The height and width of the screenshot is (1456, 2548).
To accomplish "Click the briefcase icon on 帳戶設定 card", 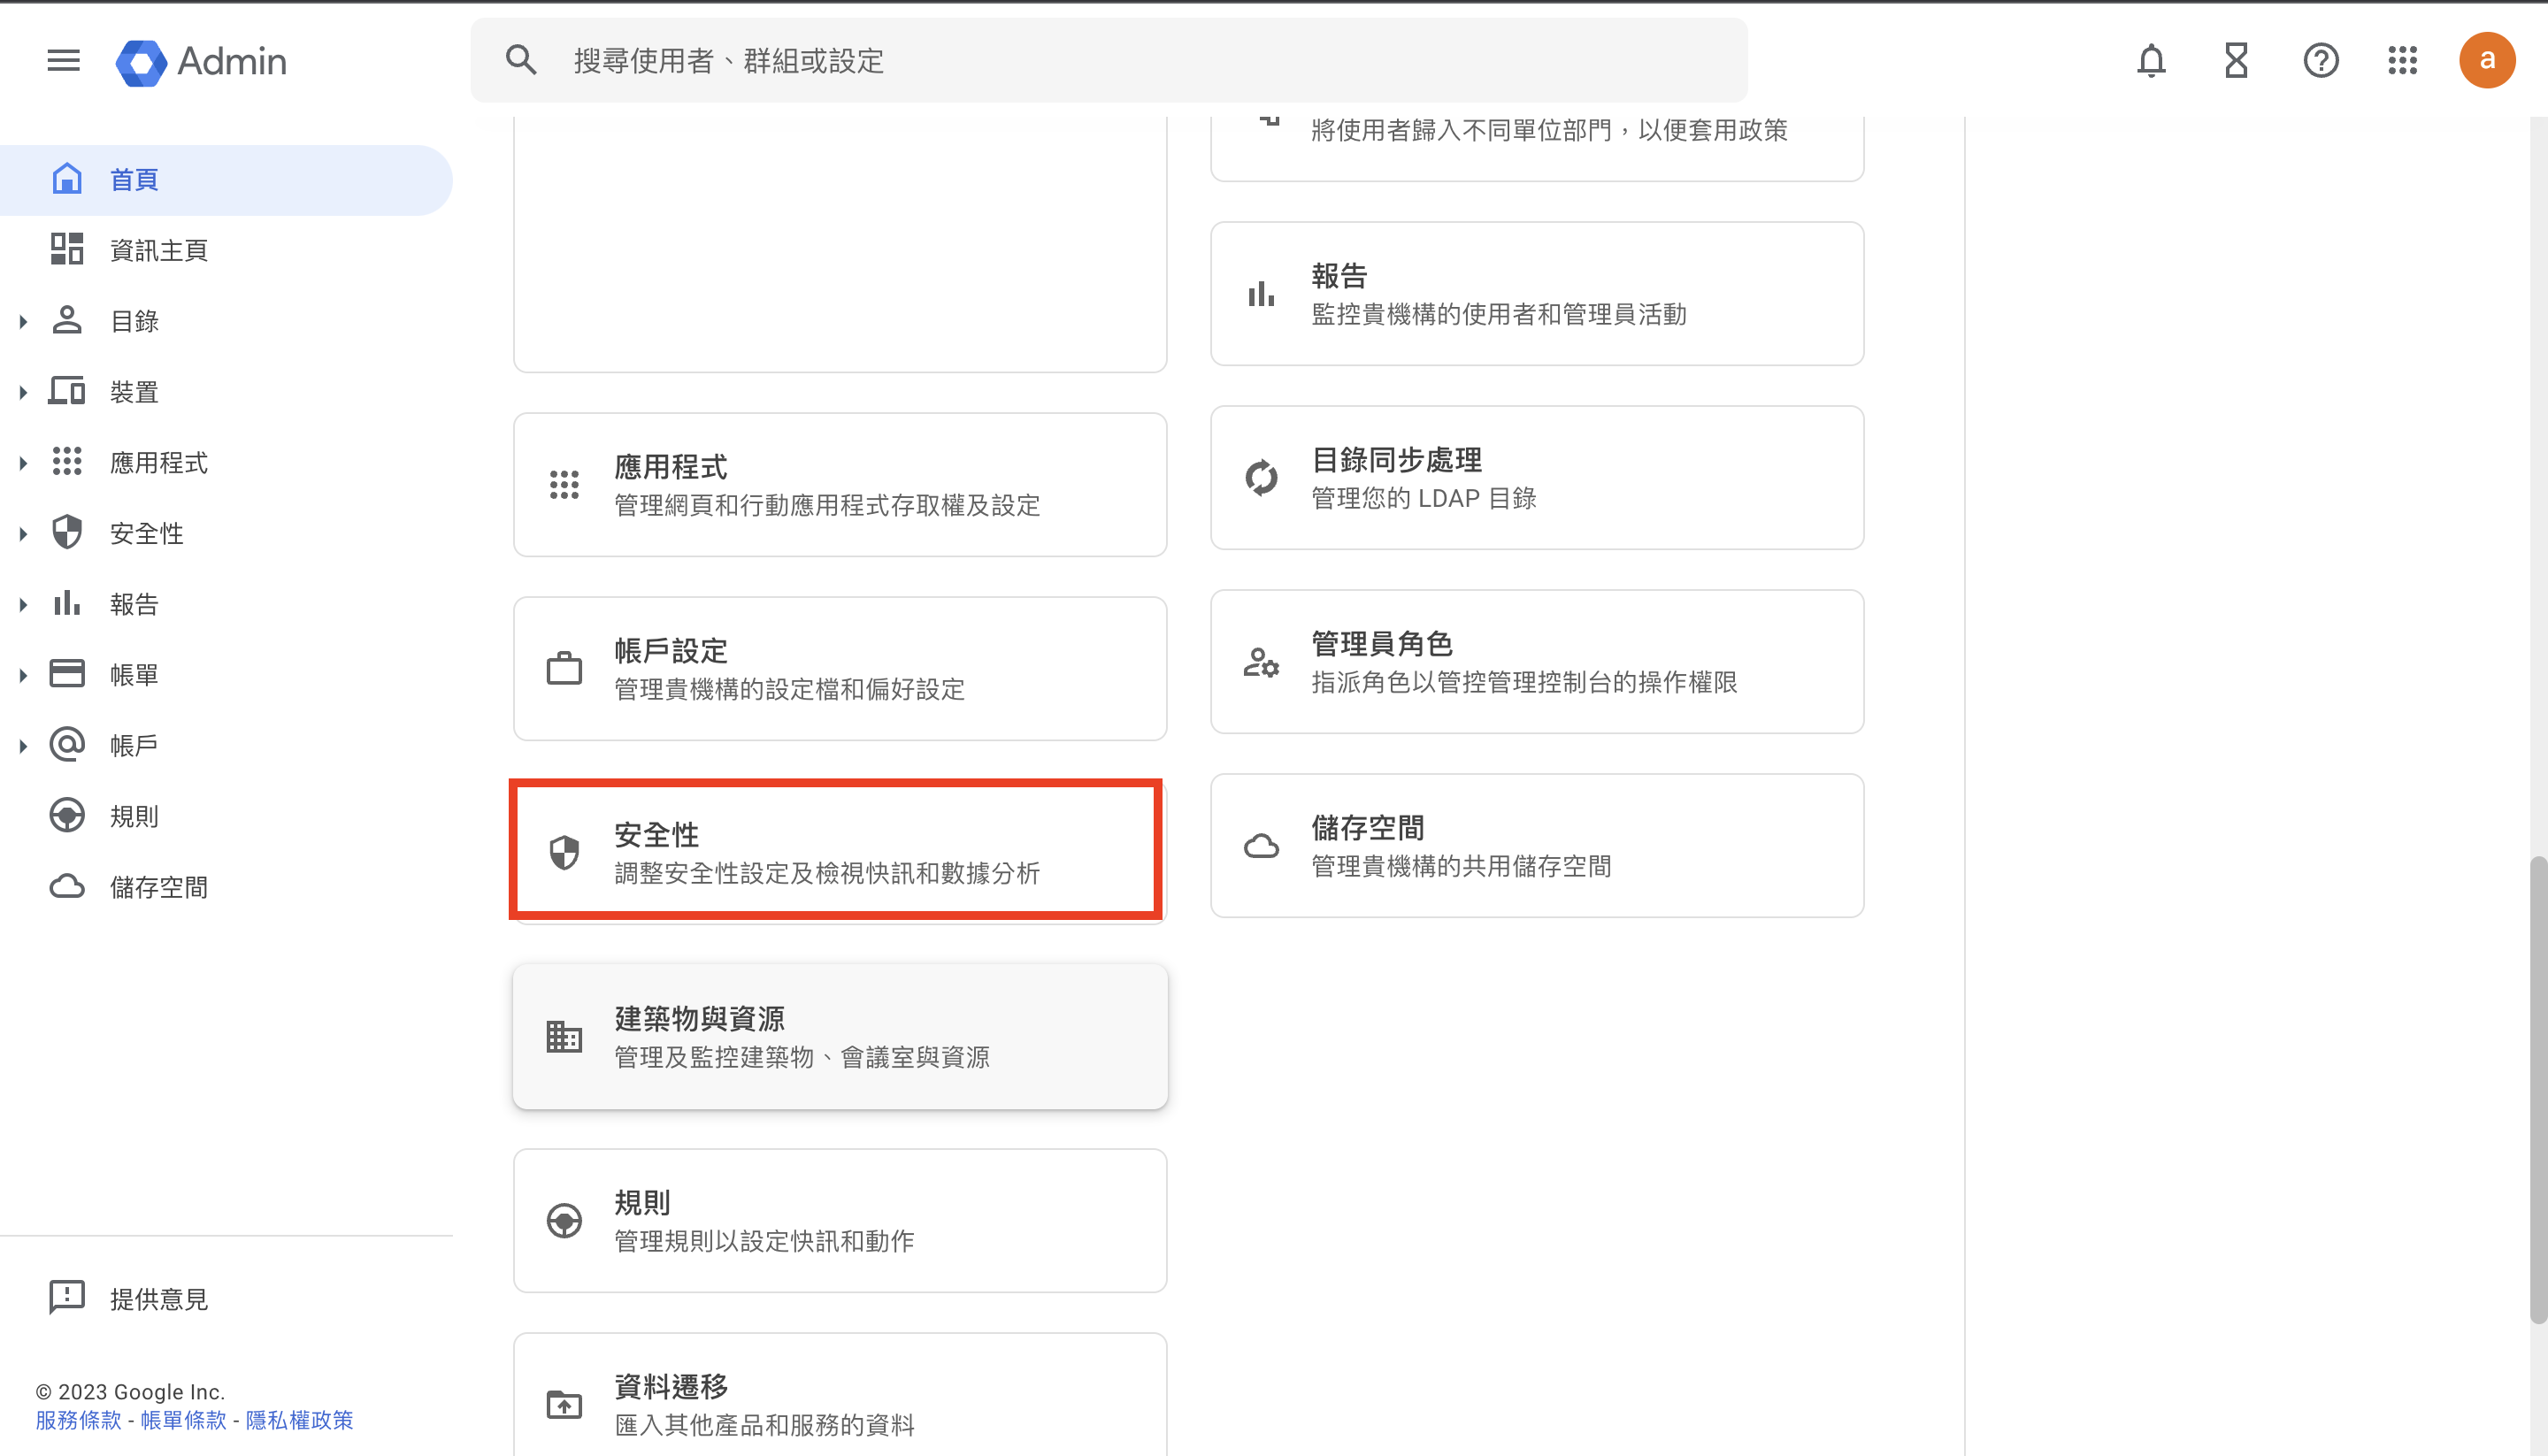I will point(564,668).
